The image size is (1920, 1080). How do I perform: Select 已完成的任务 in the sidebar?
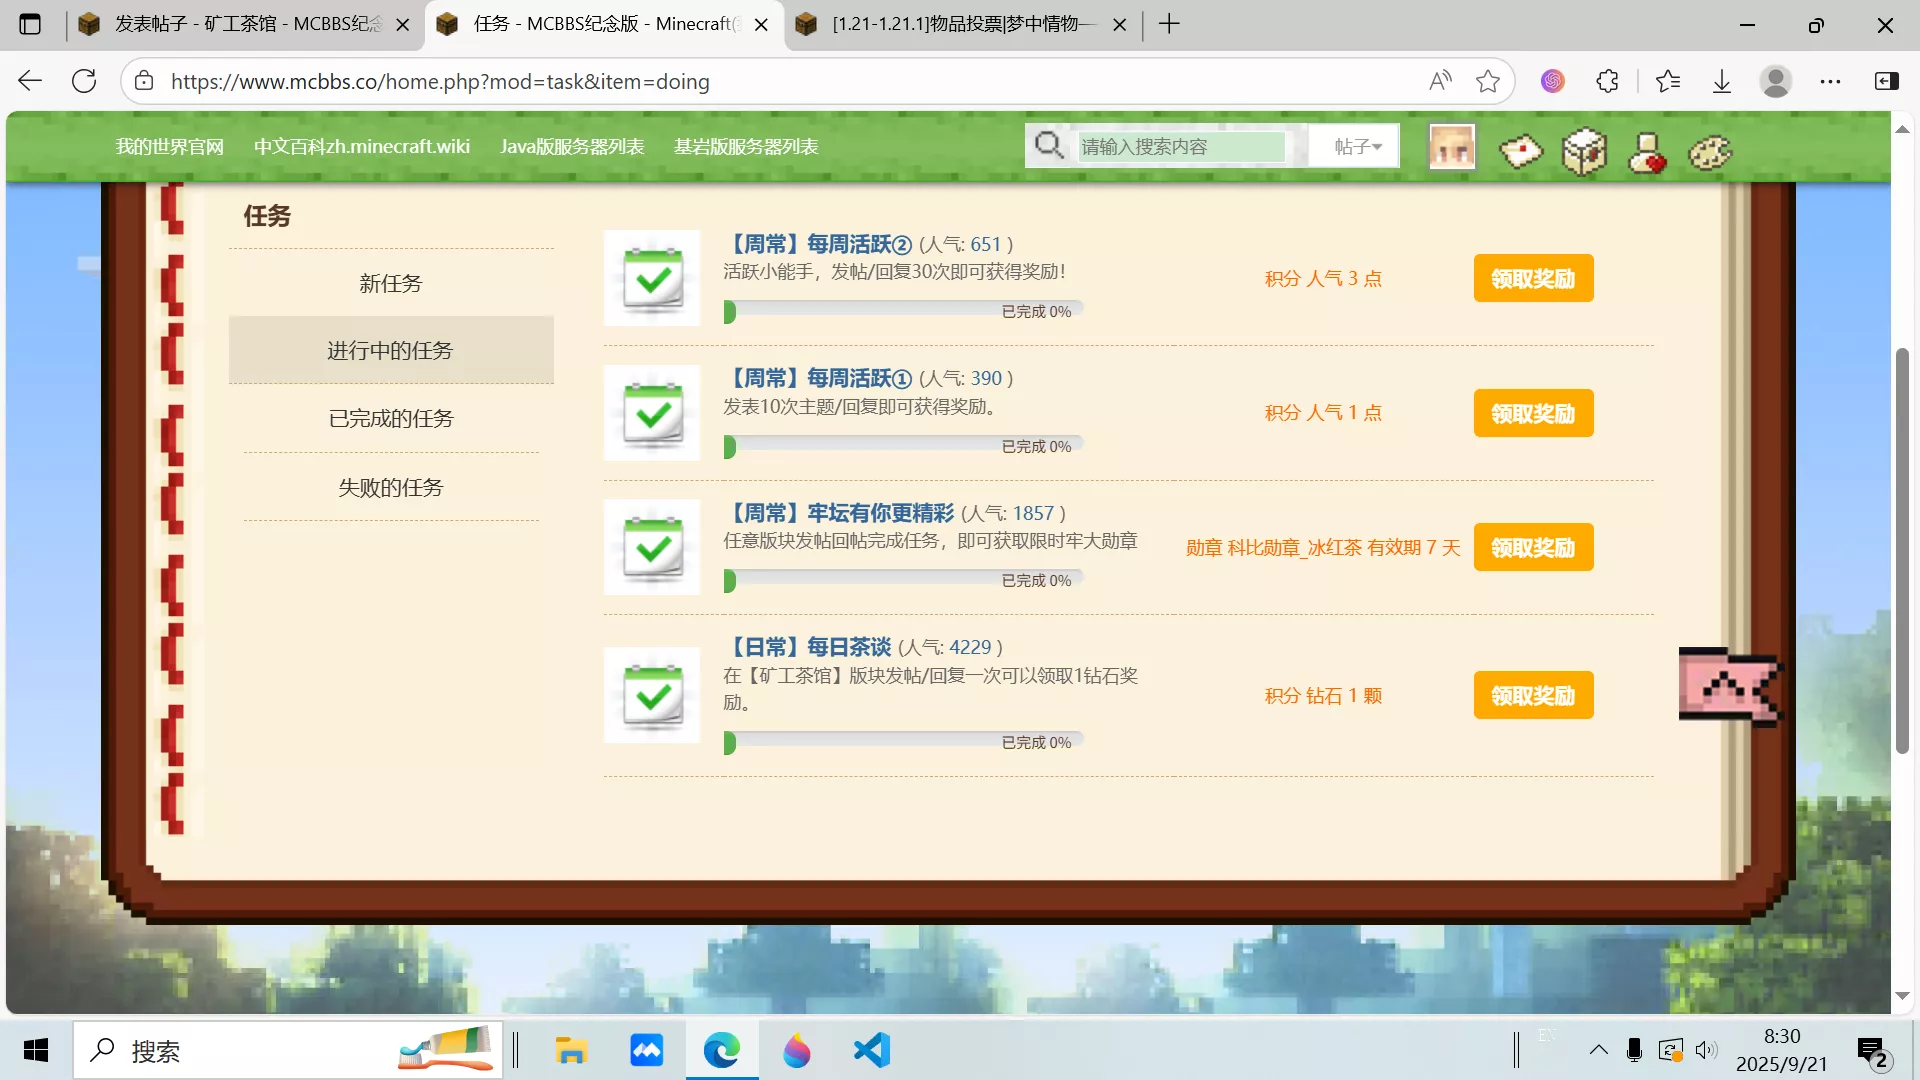click(x=391, y=418)
